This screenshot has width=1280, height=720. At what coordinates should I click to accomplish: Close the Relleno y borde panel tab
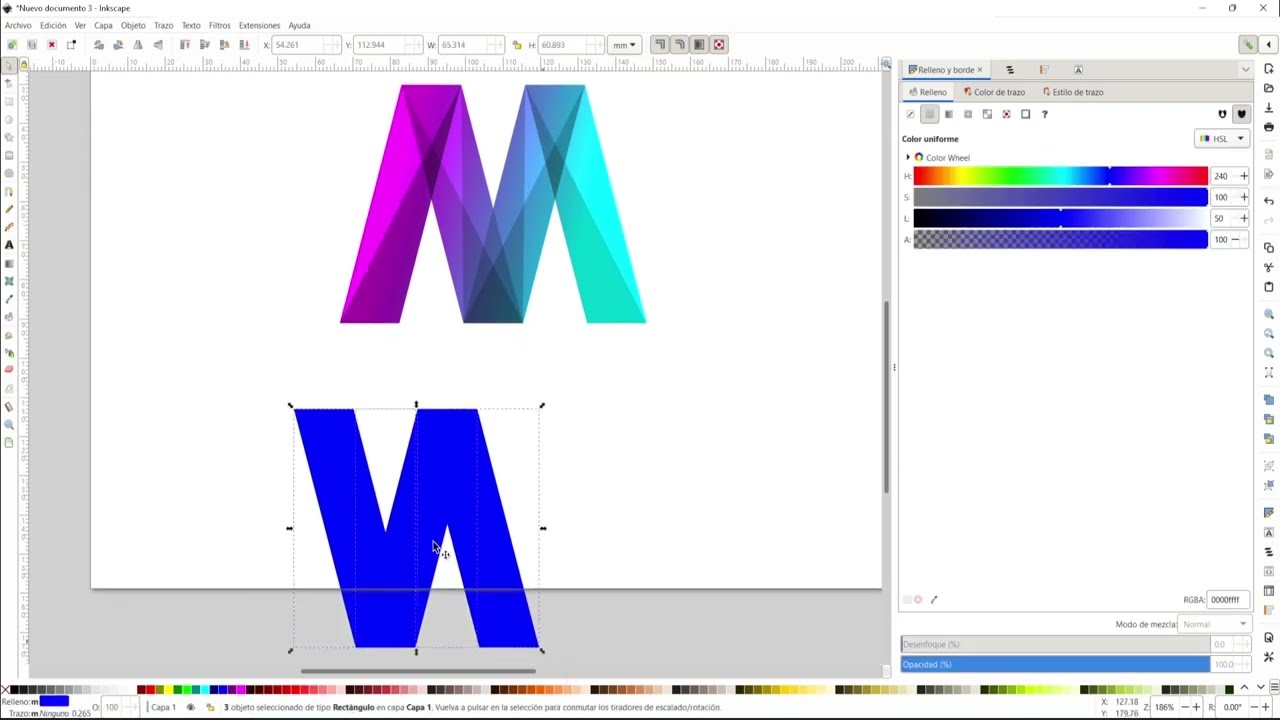tap(980, 70)
